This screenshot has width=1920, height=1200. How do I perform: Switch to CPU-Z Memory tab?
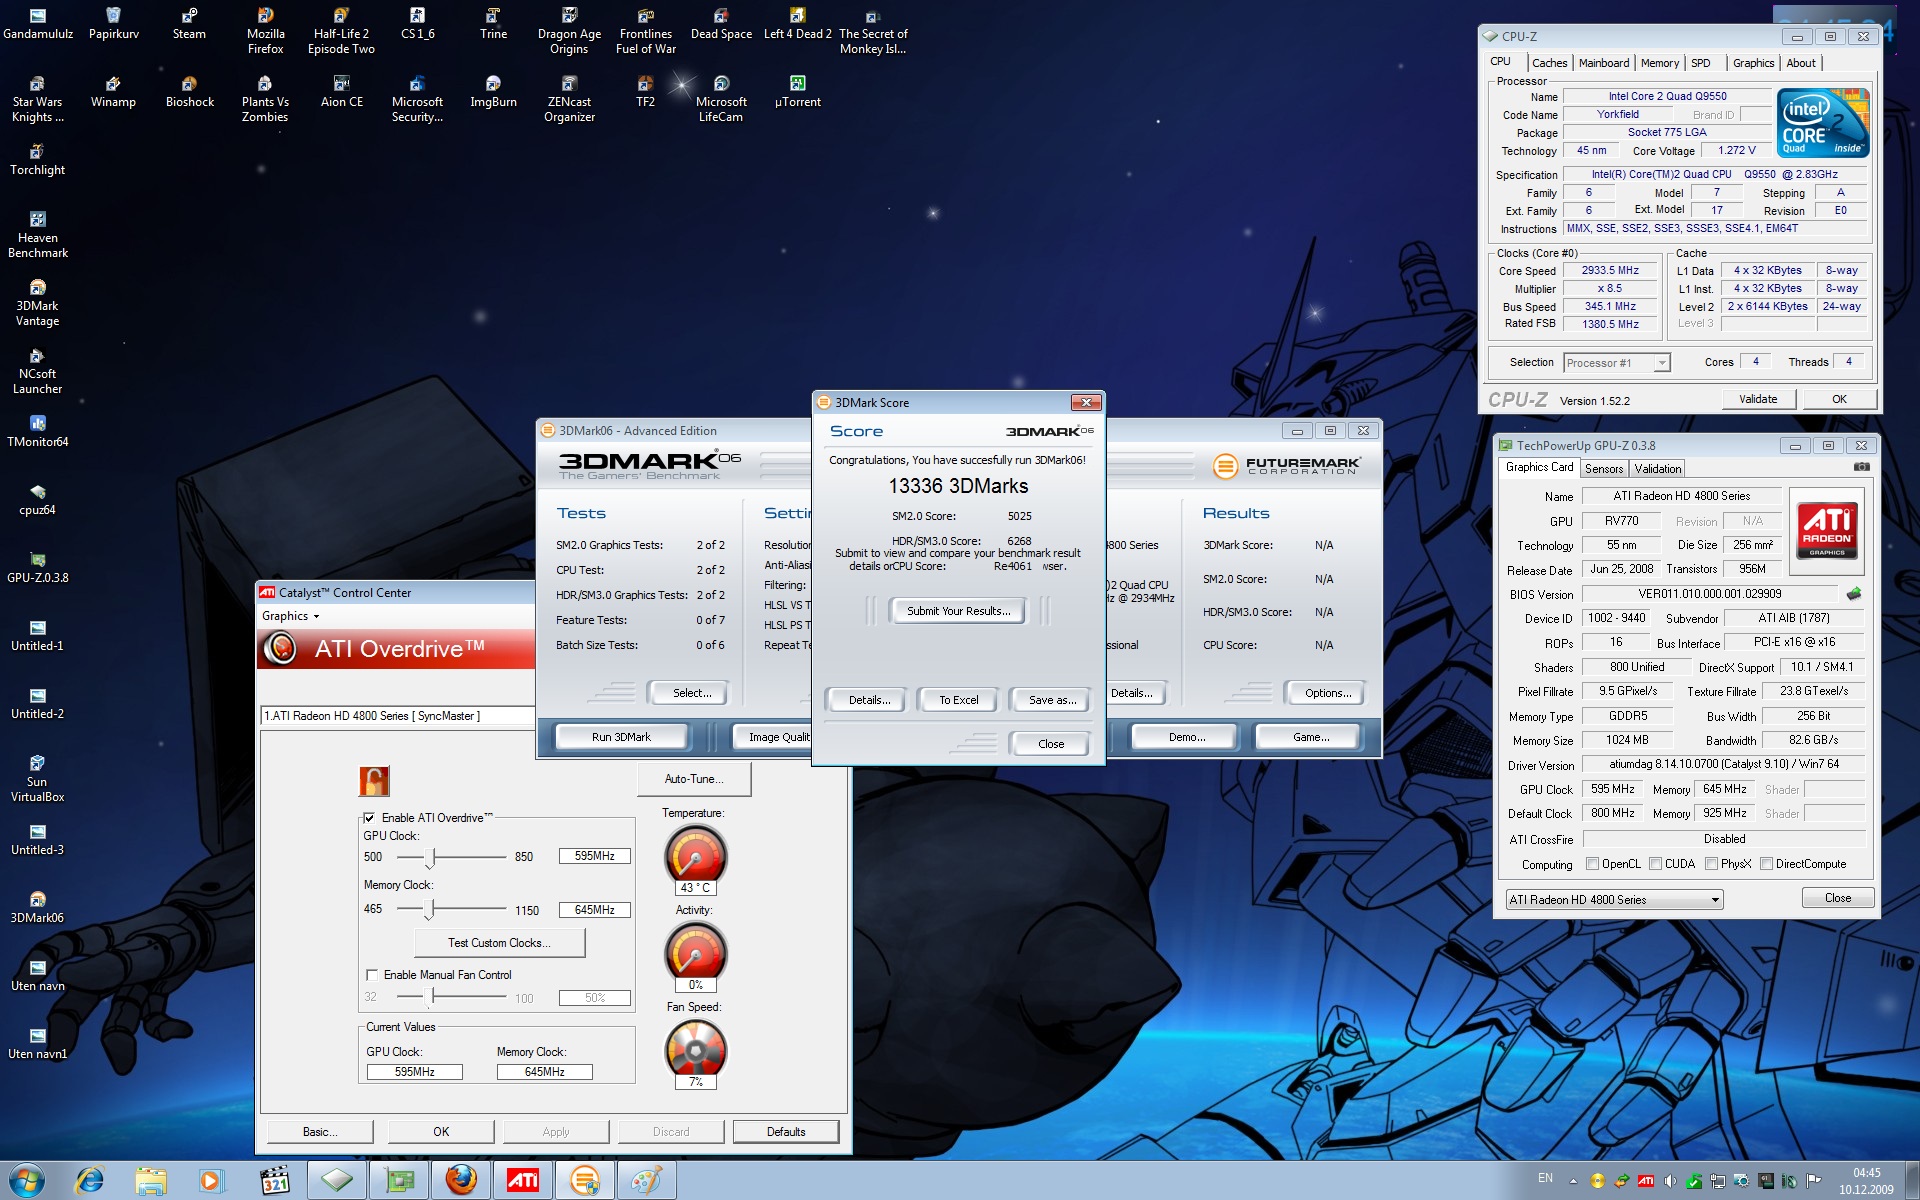click(x=1660, y=63)
